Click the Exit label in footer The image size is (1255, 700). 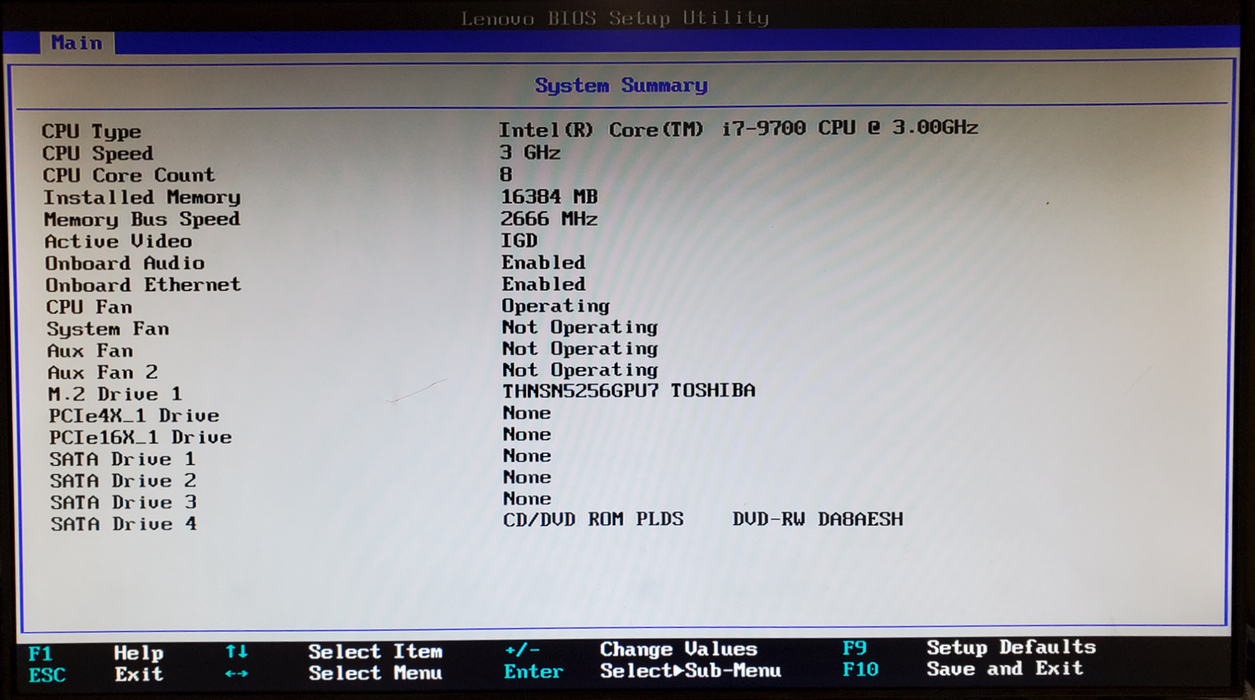coord(138,674)
